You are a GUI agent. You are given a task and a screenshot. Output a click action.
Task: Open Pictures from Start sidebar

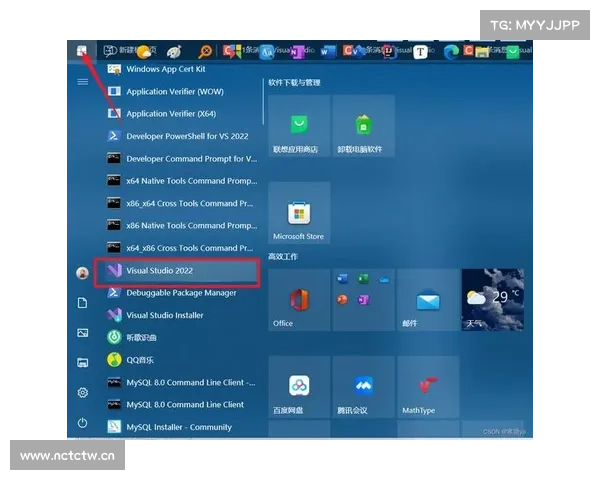pyautogui.click(x=83, y=333)
